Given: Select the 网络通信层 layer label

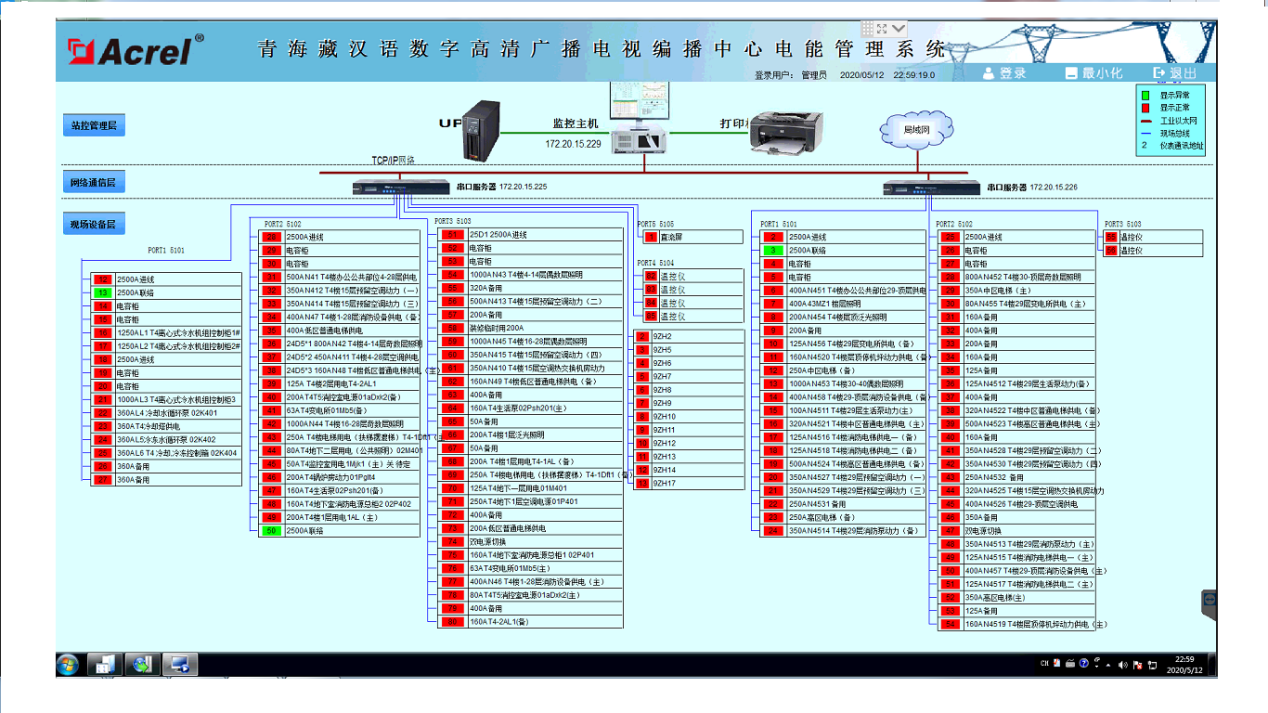Looking at the screenshot, I should tap(93, 182).
